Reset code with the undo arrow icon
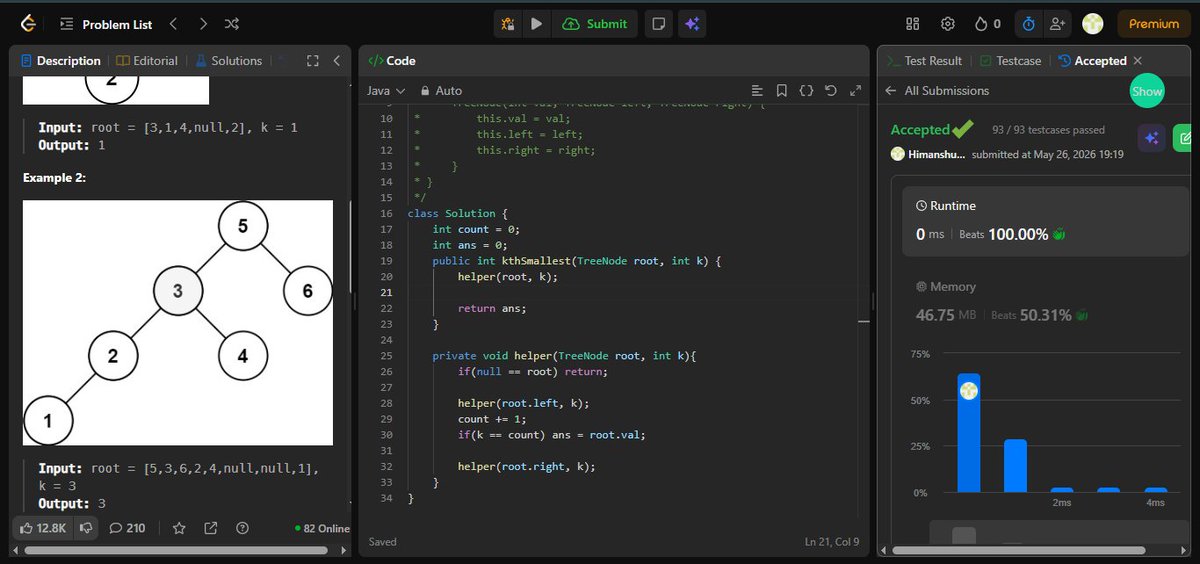 830,91
